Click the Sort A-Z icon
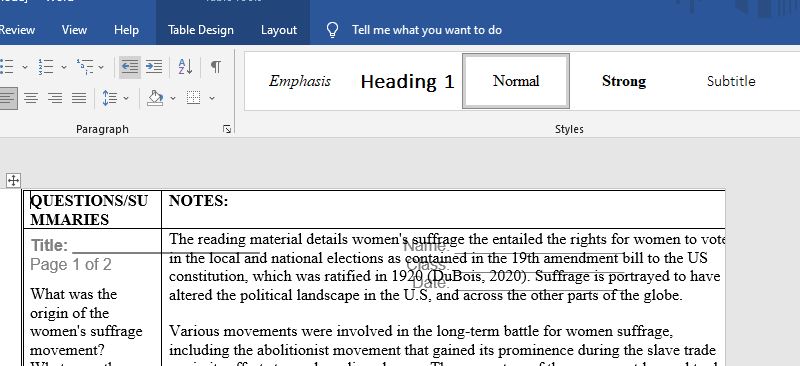Screen dimensions: 800x366 [x=185, y=67]
